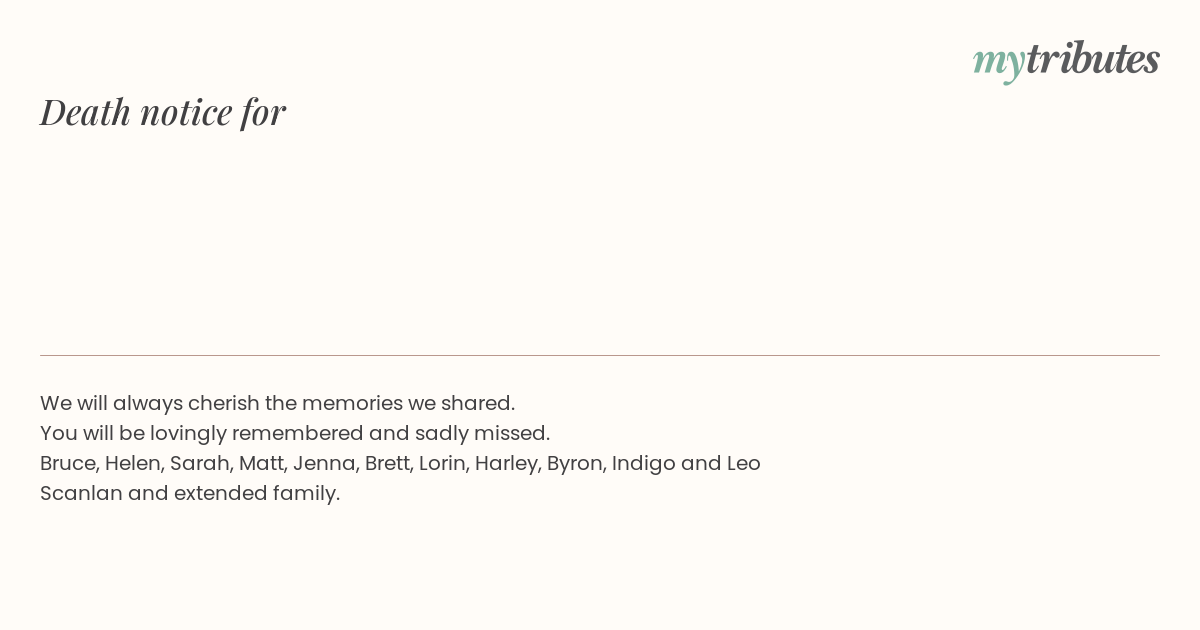
Task: Select the "Death notice for" heading
Action: tap(163, 112)
